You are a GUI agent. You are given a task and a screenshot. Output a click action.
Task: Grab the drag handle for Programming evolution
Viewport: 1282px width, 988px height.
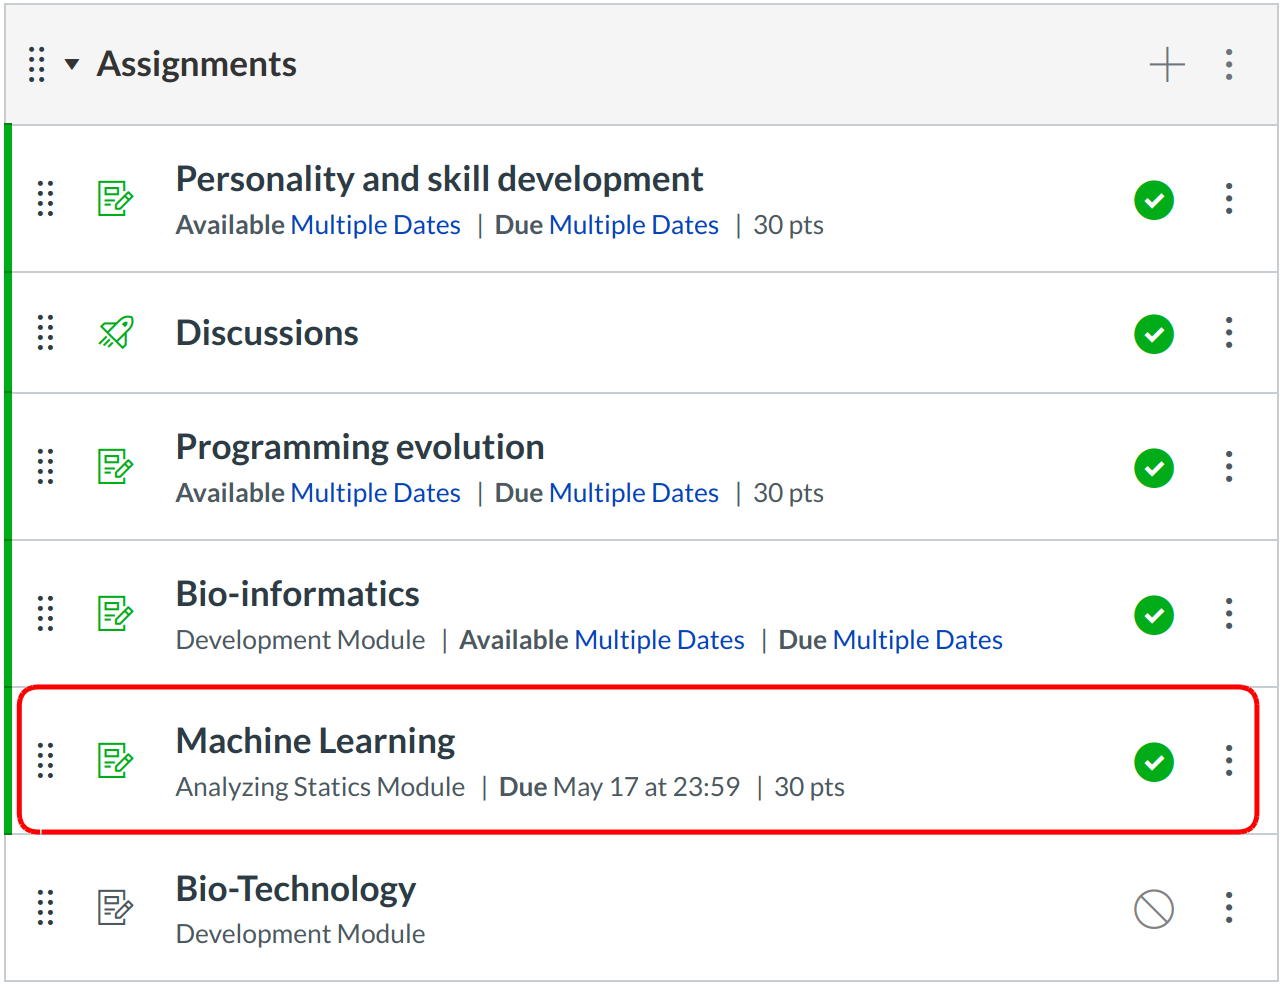tap(45, 467)
